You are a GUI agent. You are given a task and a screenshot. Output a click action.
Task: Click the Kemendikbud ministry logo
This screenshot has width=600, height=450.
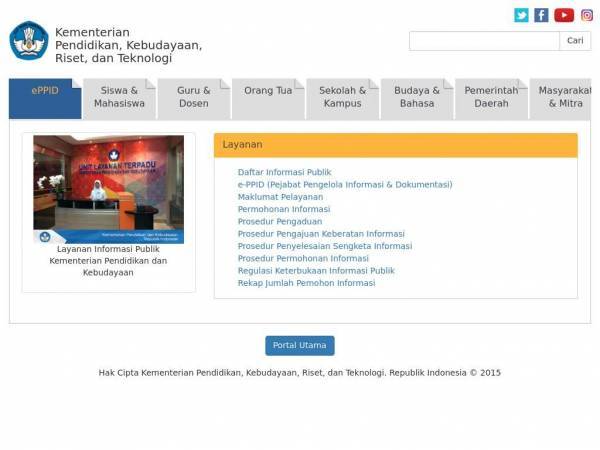click(29, 41)
